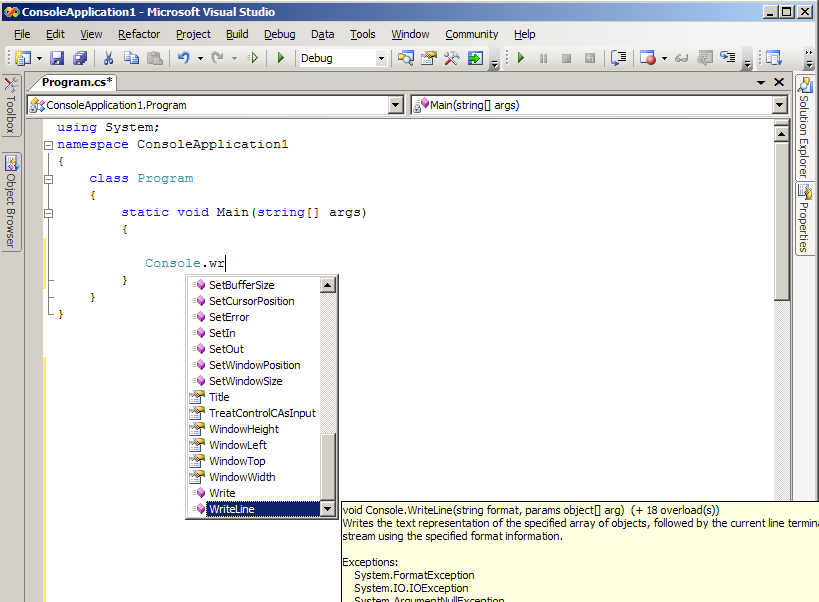
Task: Select SetWindowPosition in the completion list
Action: point(254,365)
